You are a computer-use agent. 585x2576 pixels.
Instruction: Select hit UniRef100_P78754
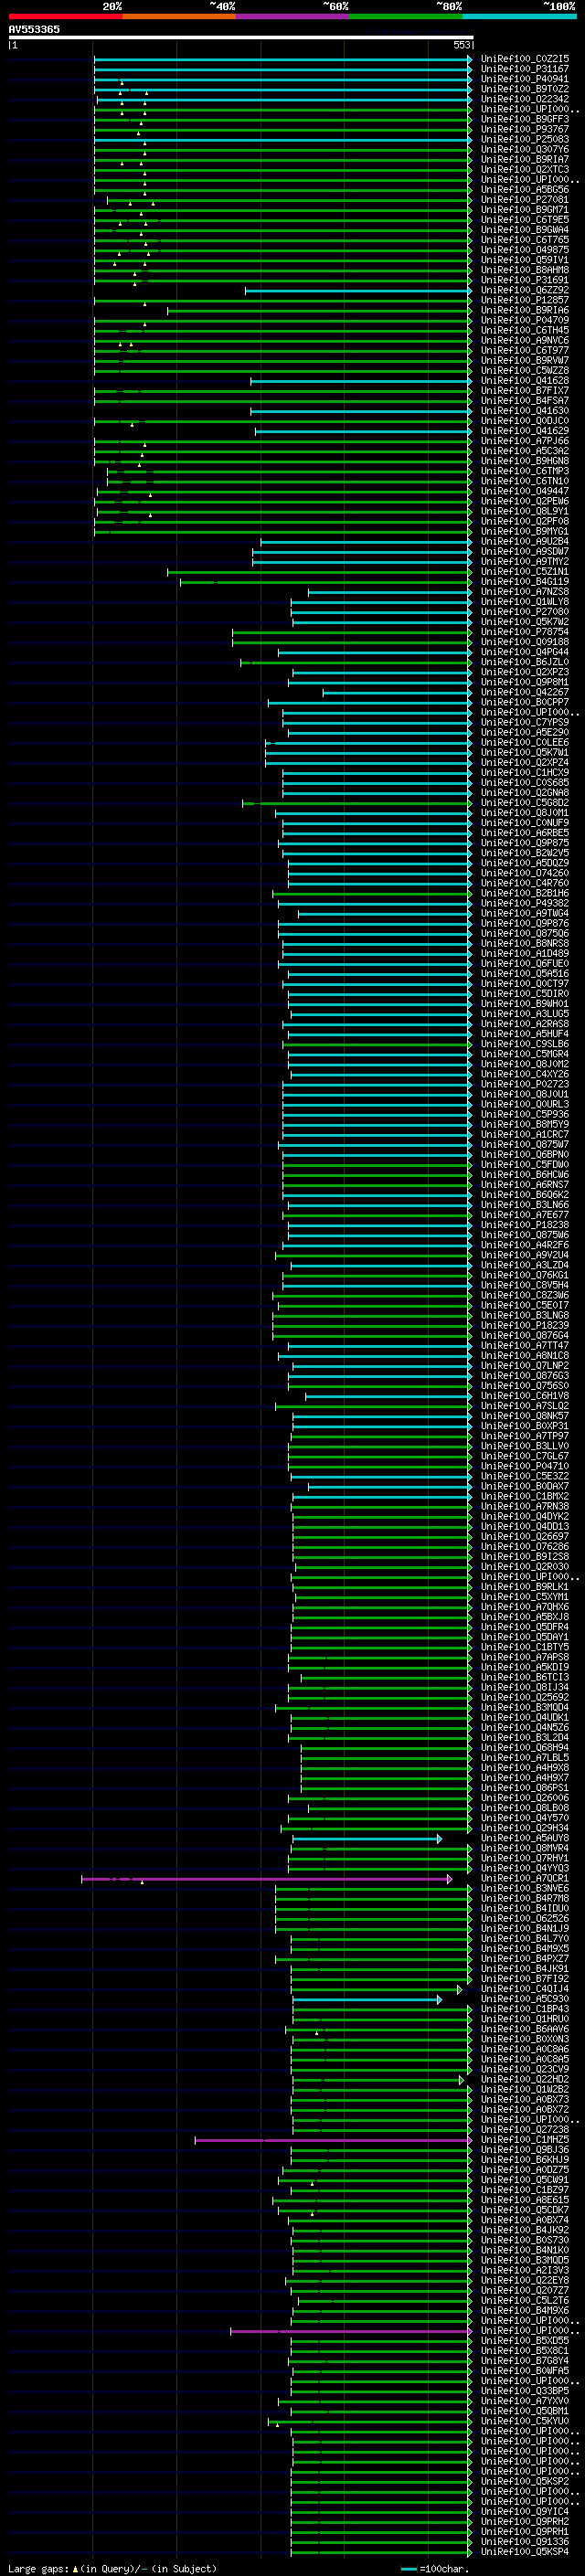point(524,631)
